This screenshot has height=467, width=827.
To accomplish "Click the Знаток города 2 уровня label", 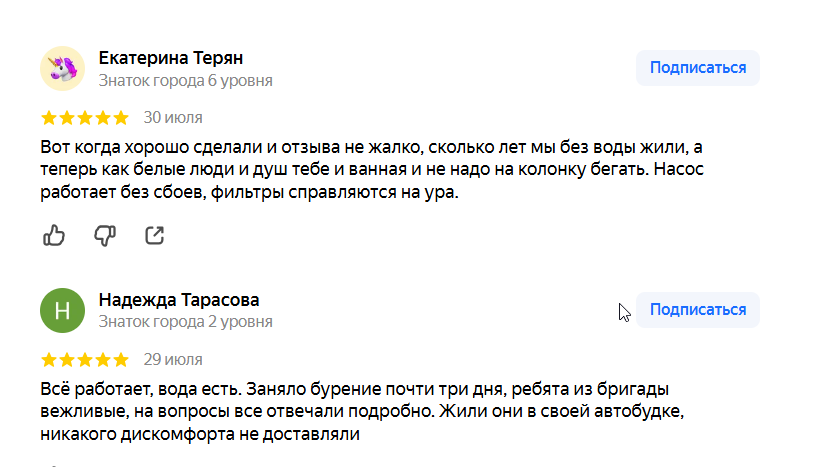I will [x=186, y=322].
